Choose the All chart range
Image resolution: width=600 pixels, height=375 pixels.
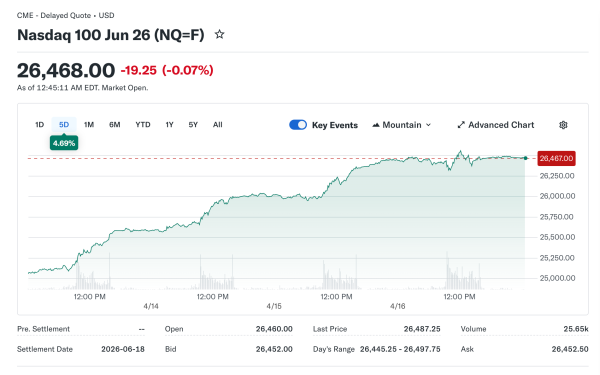point(217,124)
